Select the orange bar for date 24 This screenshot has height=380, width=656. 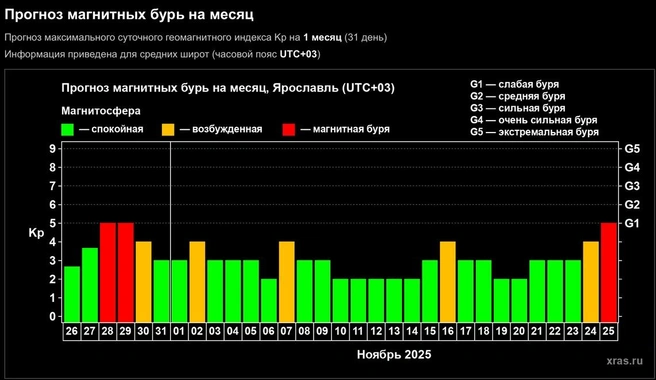coord(591,282)
